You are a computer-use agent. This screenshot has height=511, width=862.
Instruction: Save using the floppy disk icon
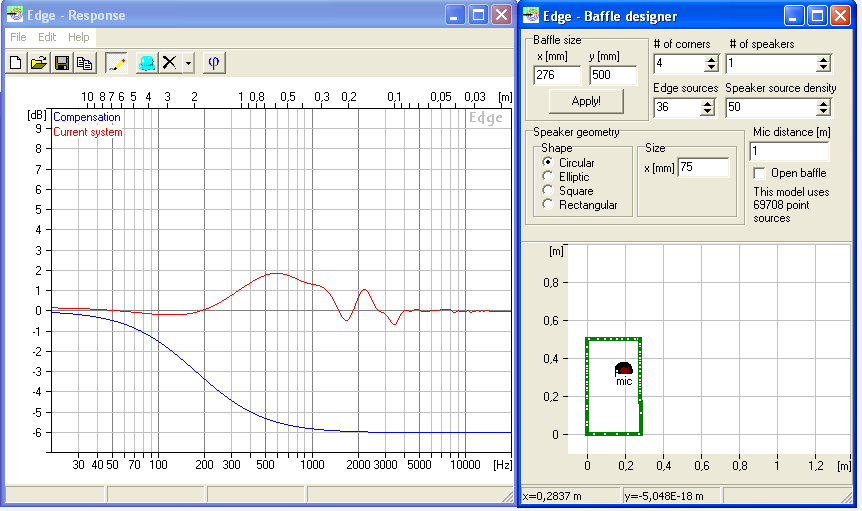(x=62, y=63)
